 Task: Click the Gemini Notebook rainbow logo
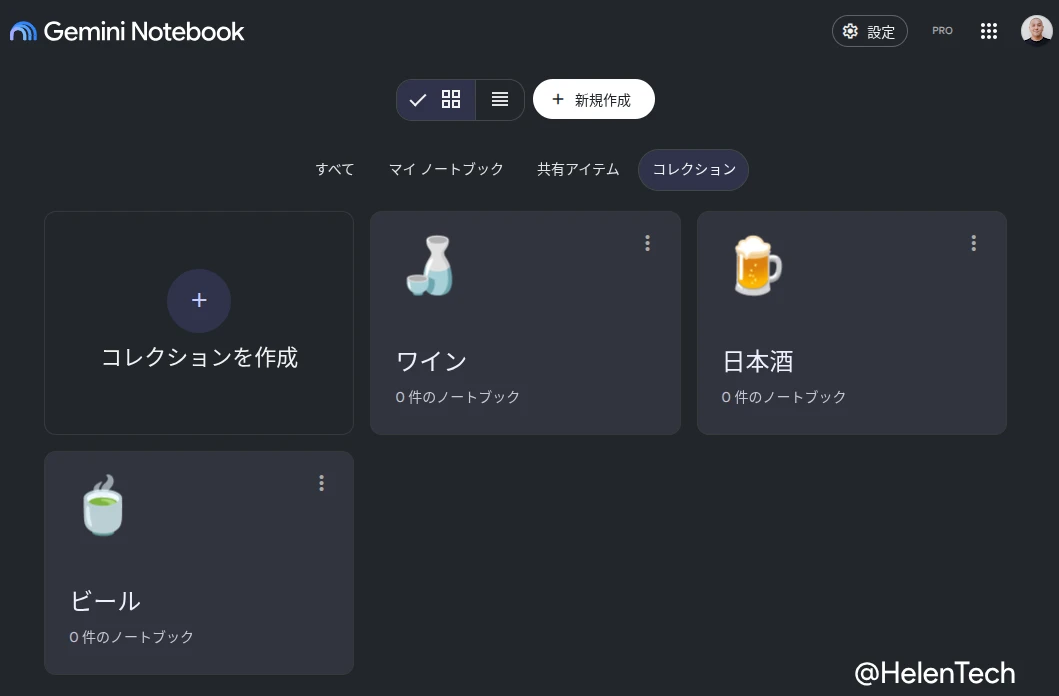click(x=23, y=31)
